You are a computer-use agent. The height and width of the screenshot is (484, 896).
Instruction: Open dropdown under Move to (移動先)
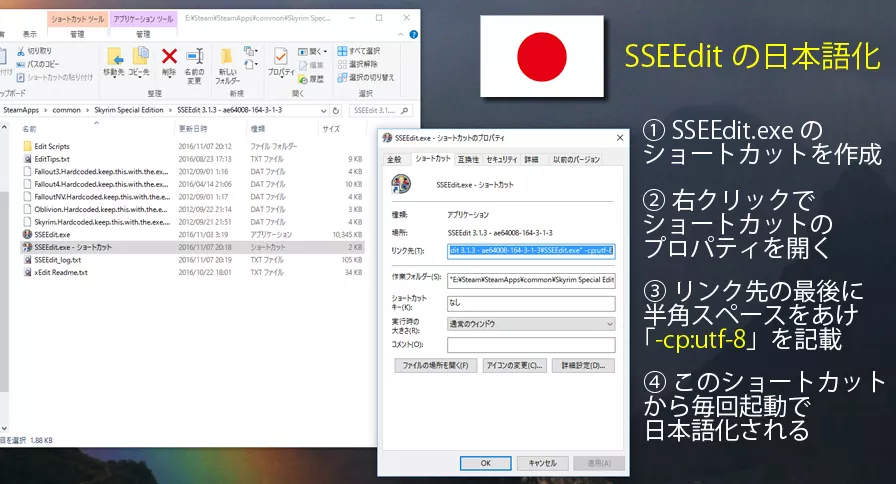(114, 77)
